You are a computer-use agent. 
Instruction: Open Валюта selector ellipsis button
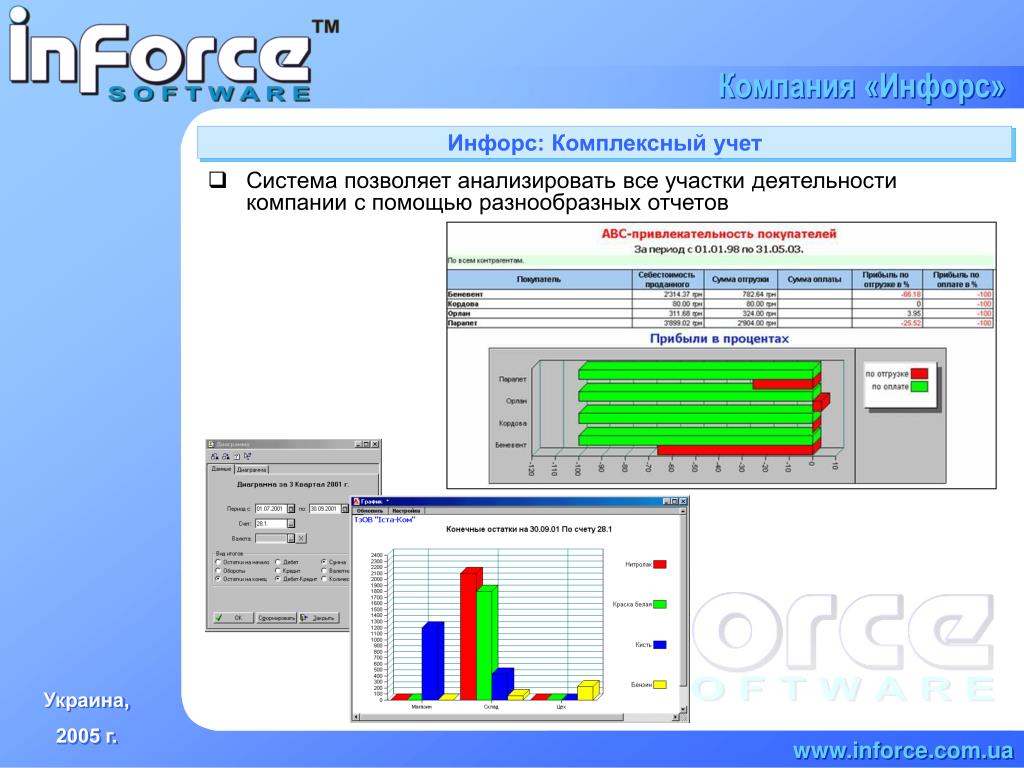(291, 538)
